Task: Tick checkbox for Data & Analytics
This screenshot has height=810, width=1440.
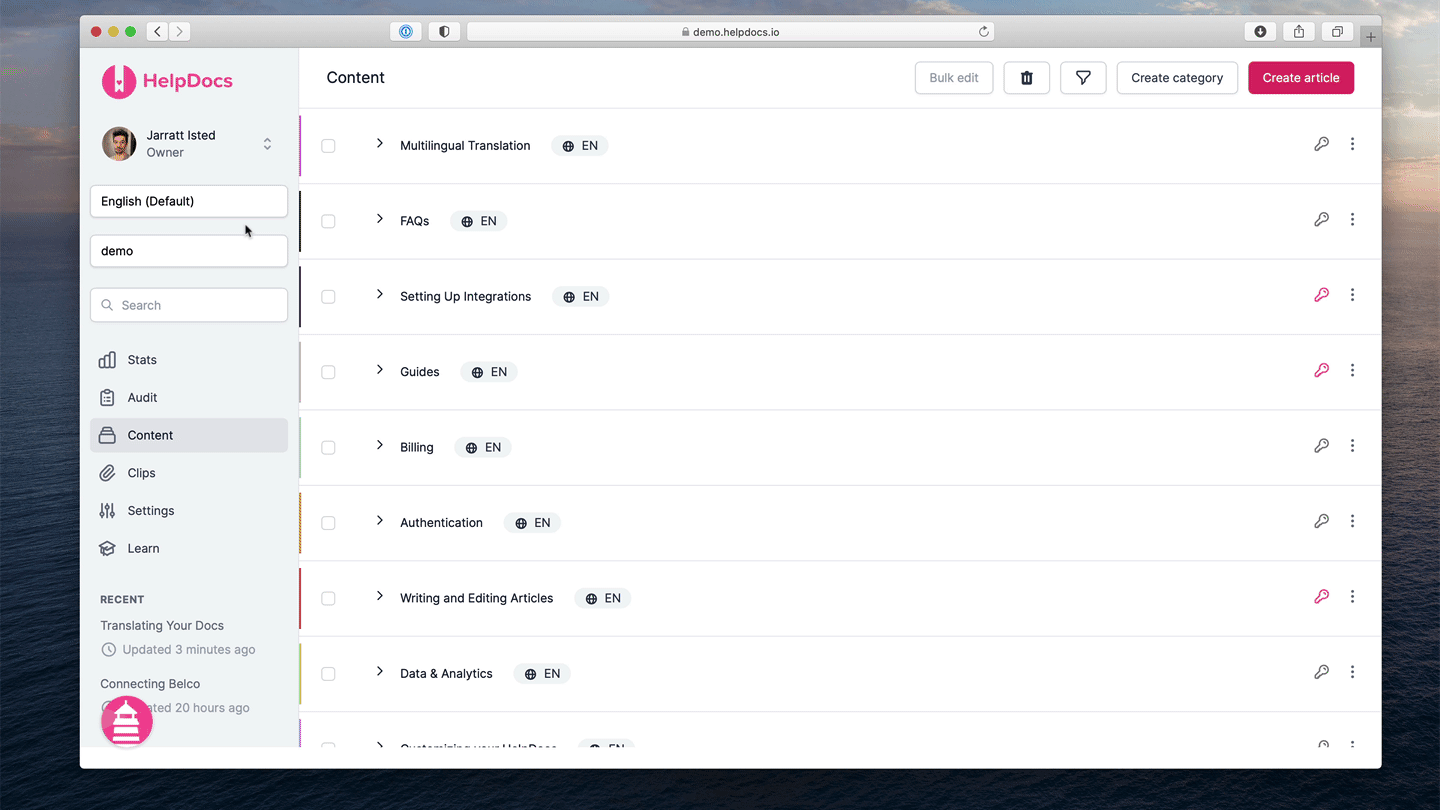Action: 328,674
